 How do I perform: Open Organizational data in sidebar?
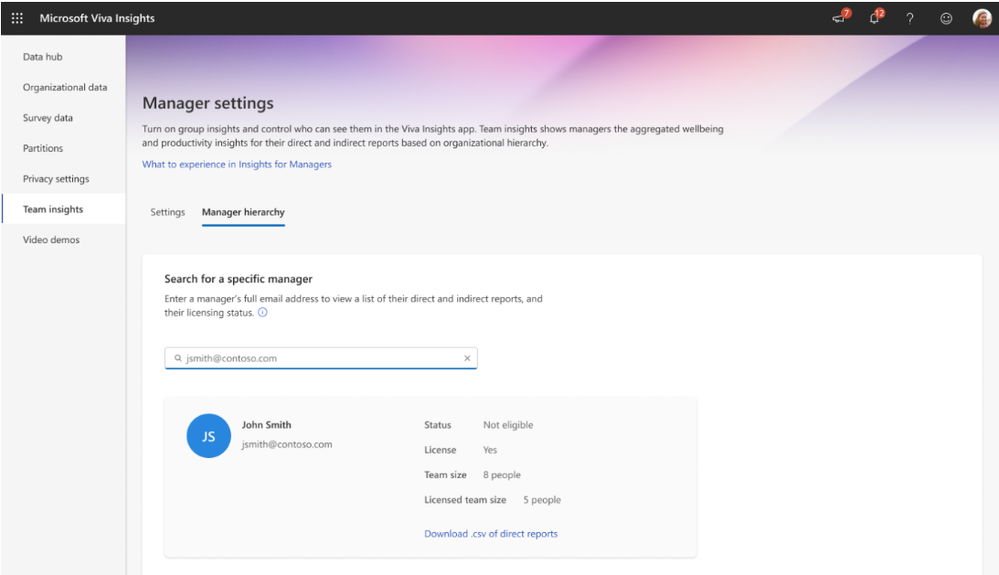[x=65, y=87]
